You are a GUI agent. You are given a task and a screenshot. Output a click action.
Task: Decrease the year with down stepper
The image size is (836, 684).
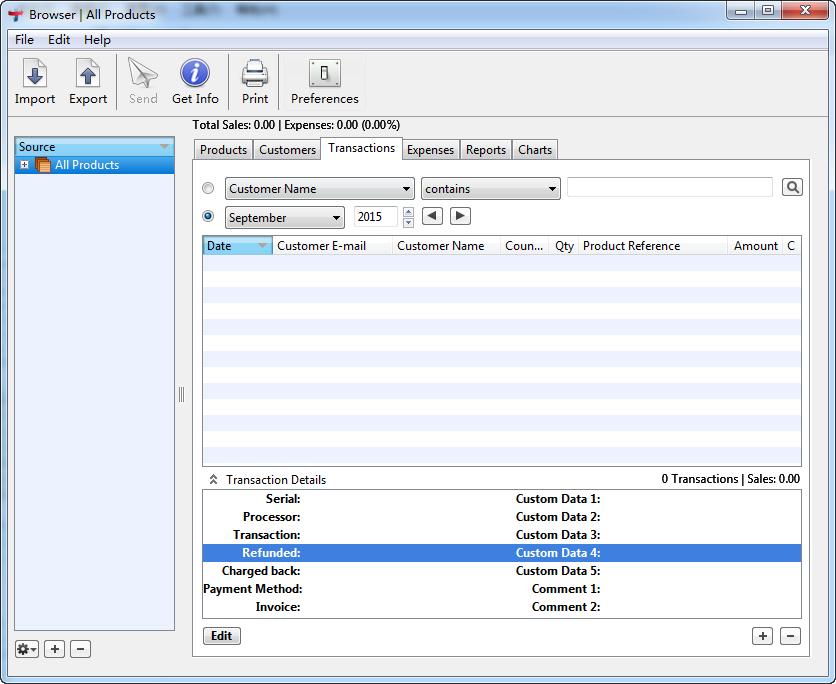click(408, 222)
